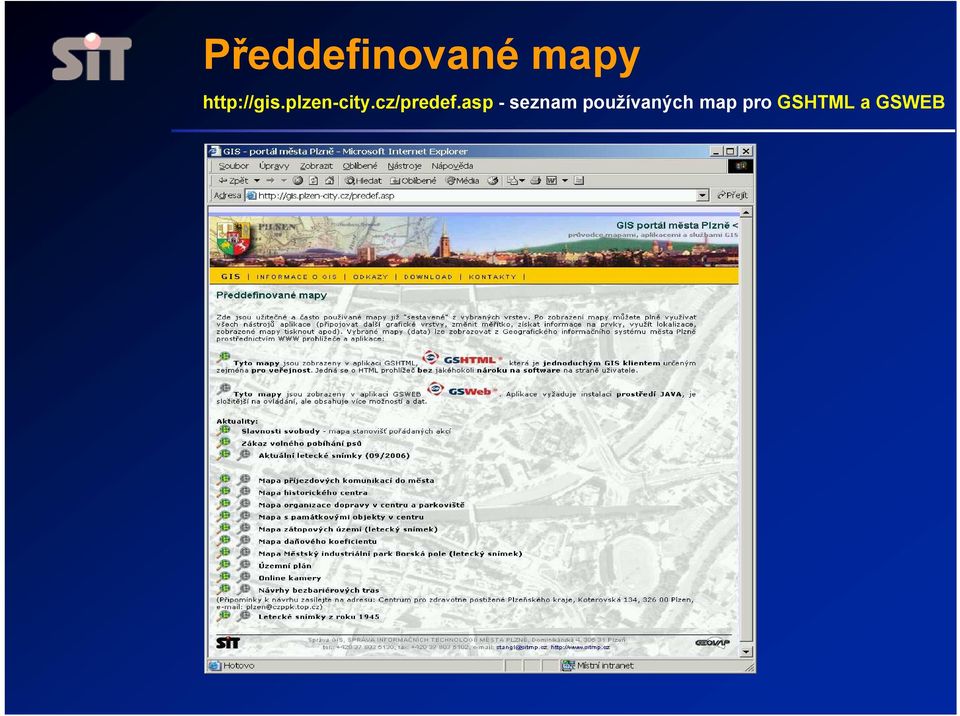The width and height of the screenshot is (960, 716).
Task: Click the SIT logo in page footer
Action: pos(228,643)
